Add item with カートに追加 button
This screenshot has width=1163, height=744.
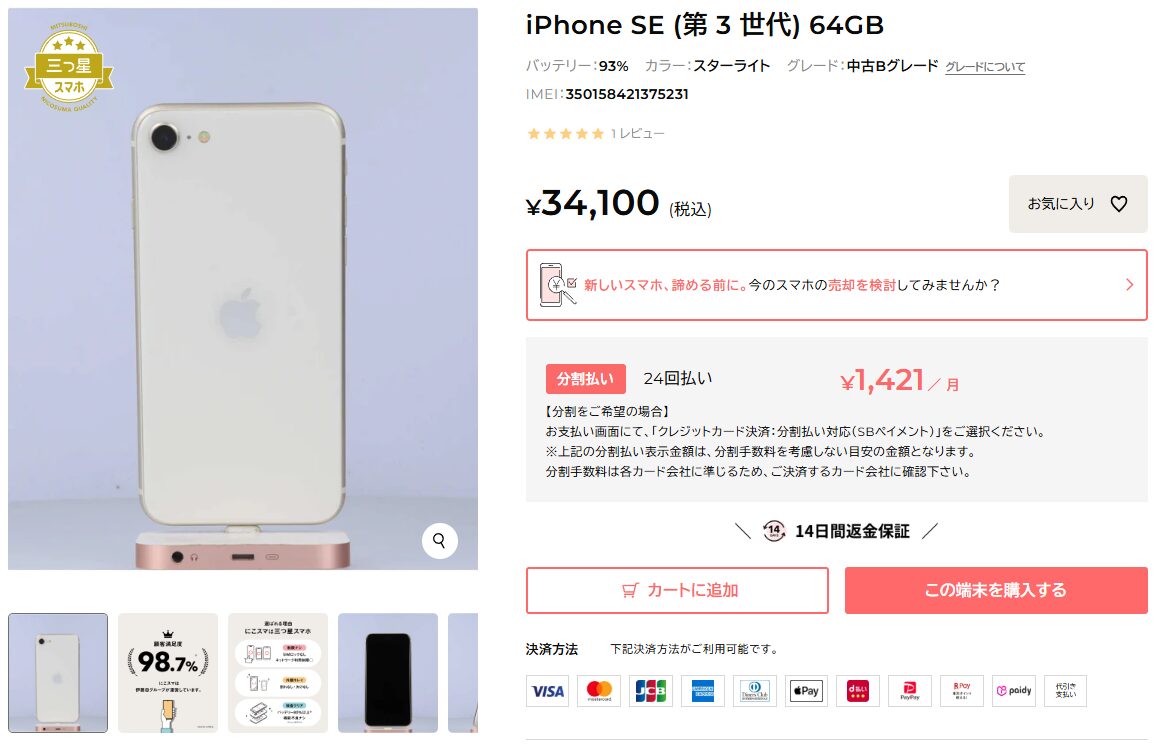[x=677, y=590]
